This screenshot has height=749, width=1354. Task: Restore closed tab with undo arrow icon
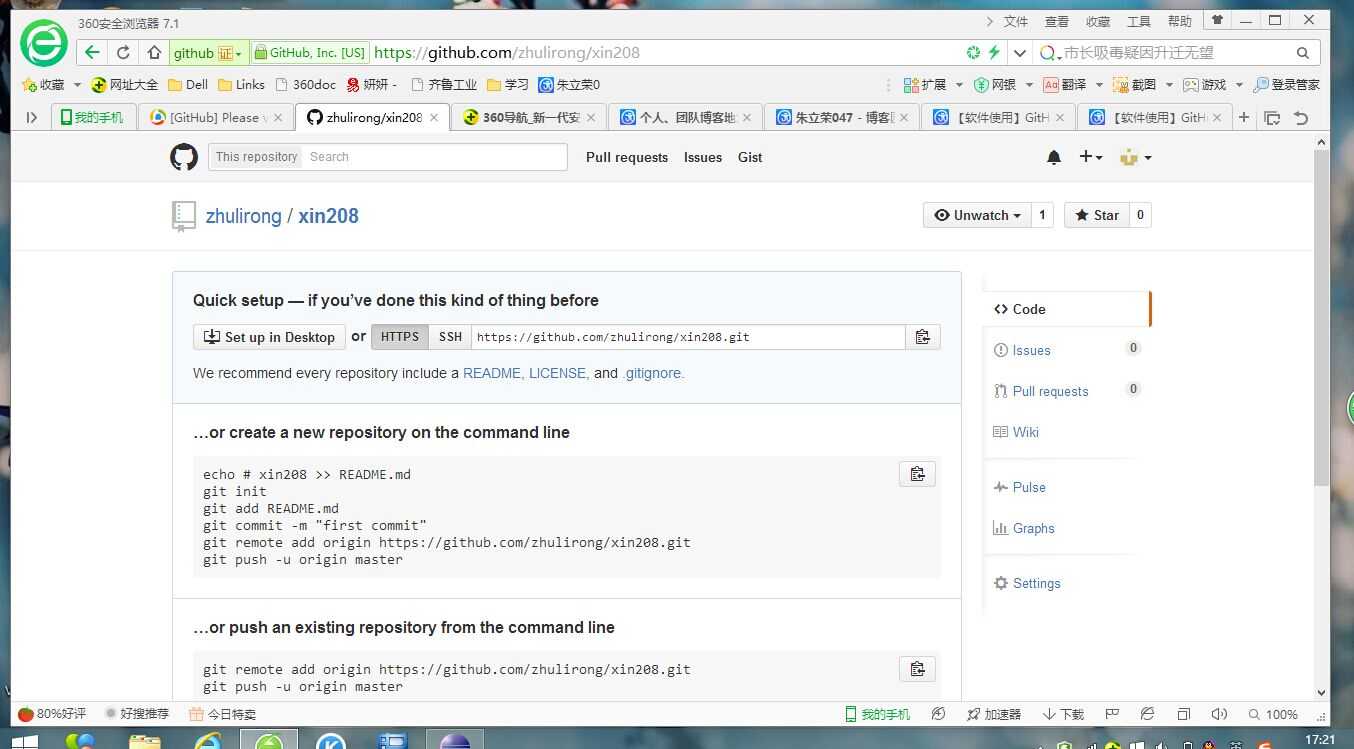coord(1301,117)
